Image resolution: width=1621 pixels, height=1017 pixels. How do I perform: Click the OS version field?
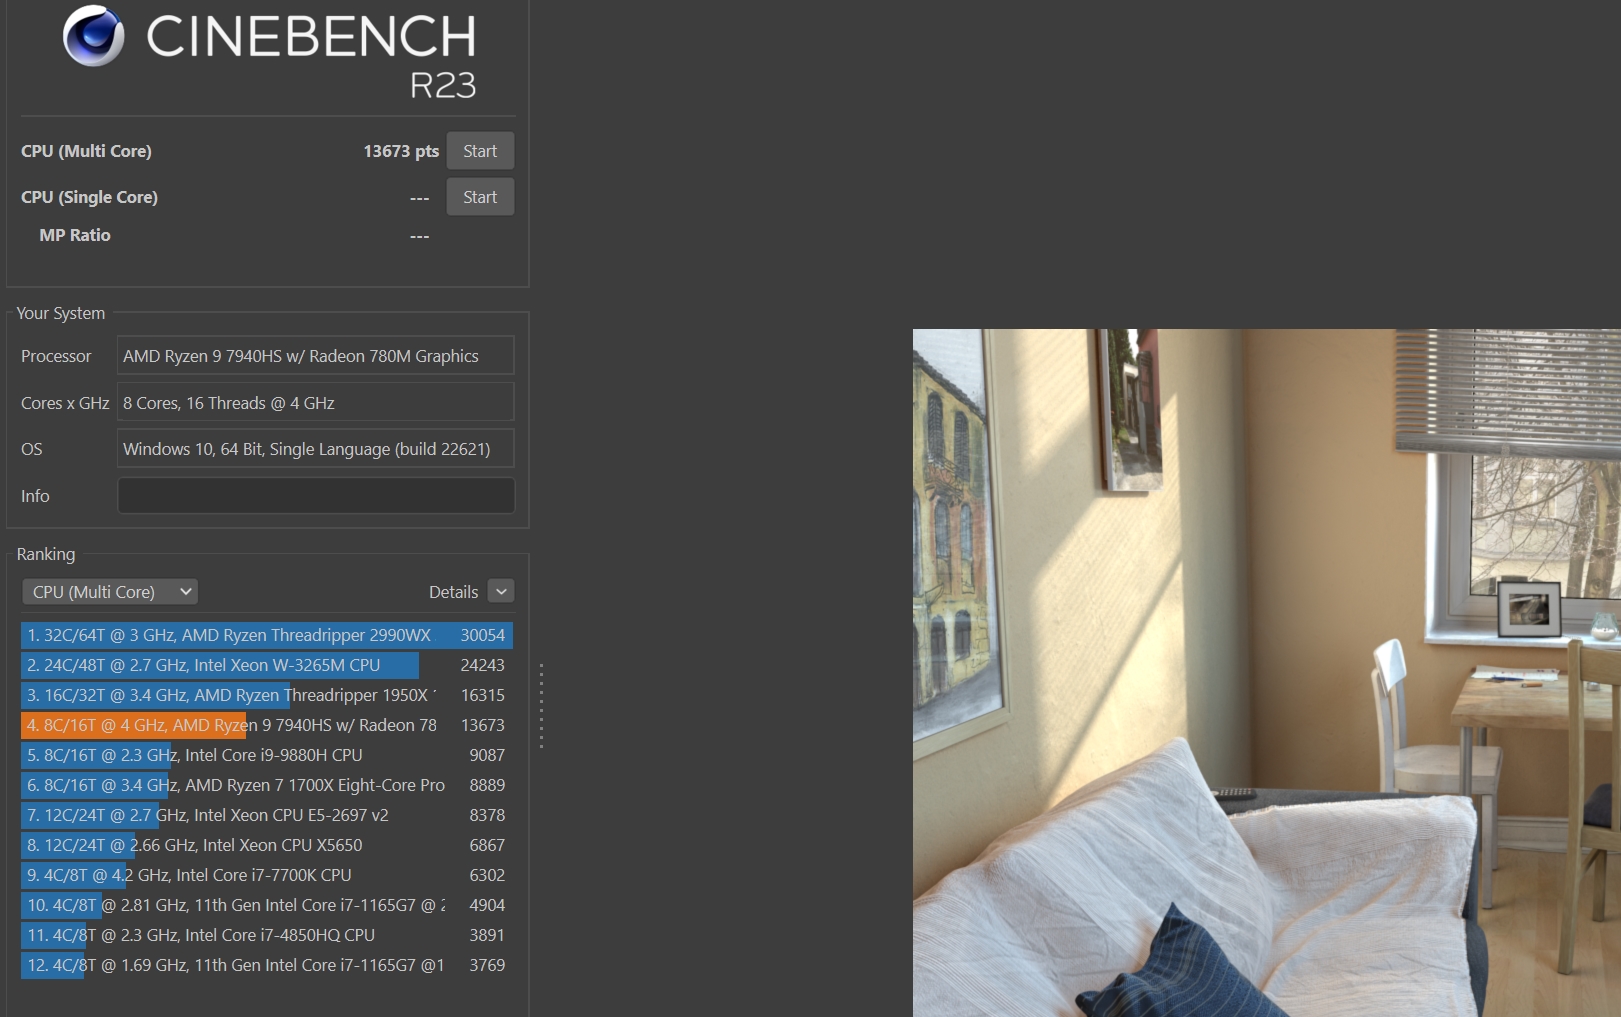(316, 449)
